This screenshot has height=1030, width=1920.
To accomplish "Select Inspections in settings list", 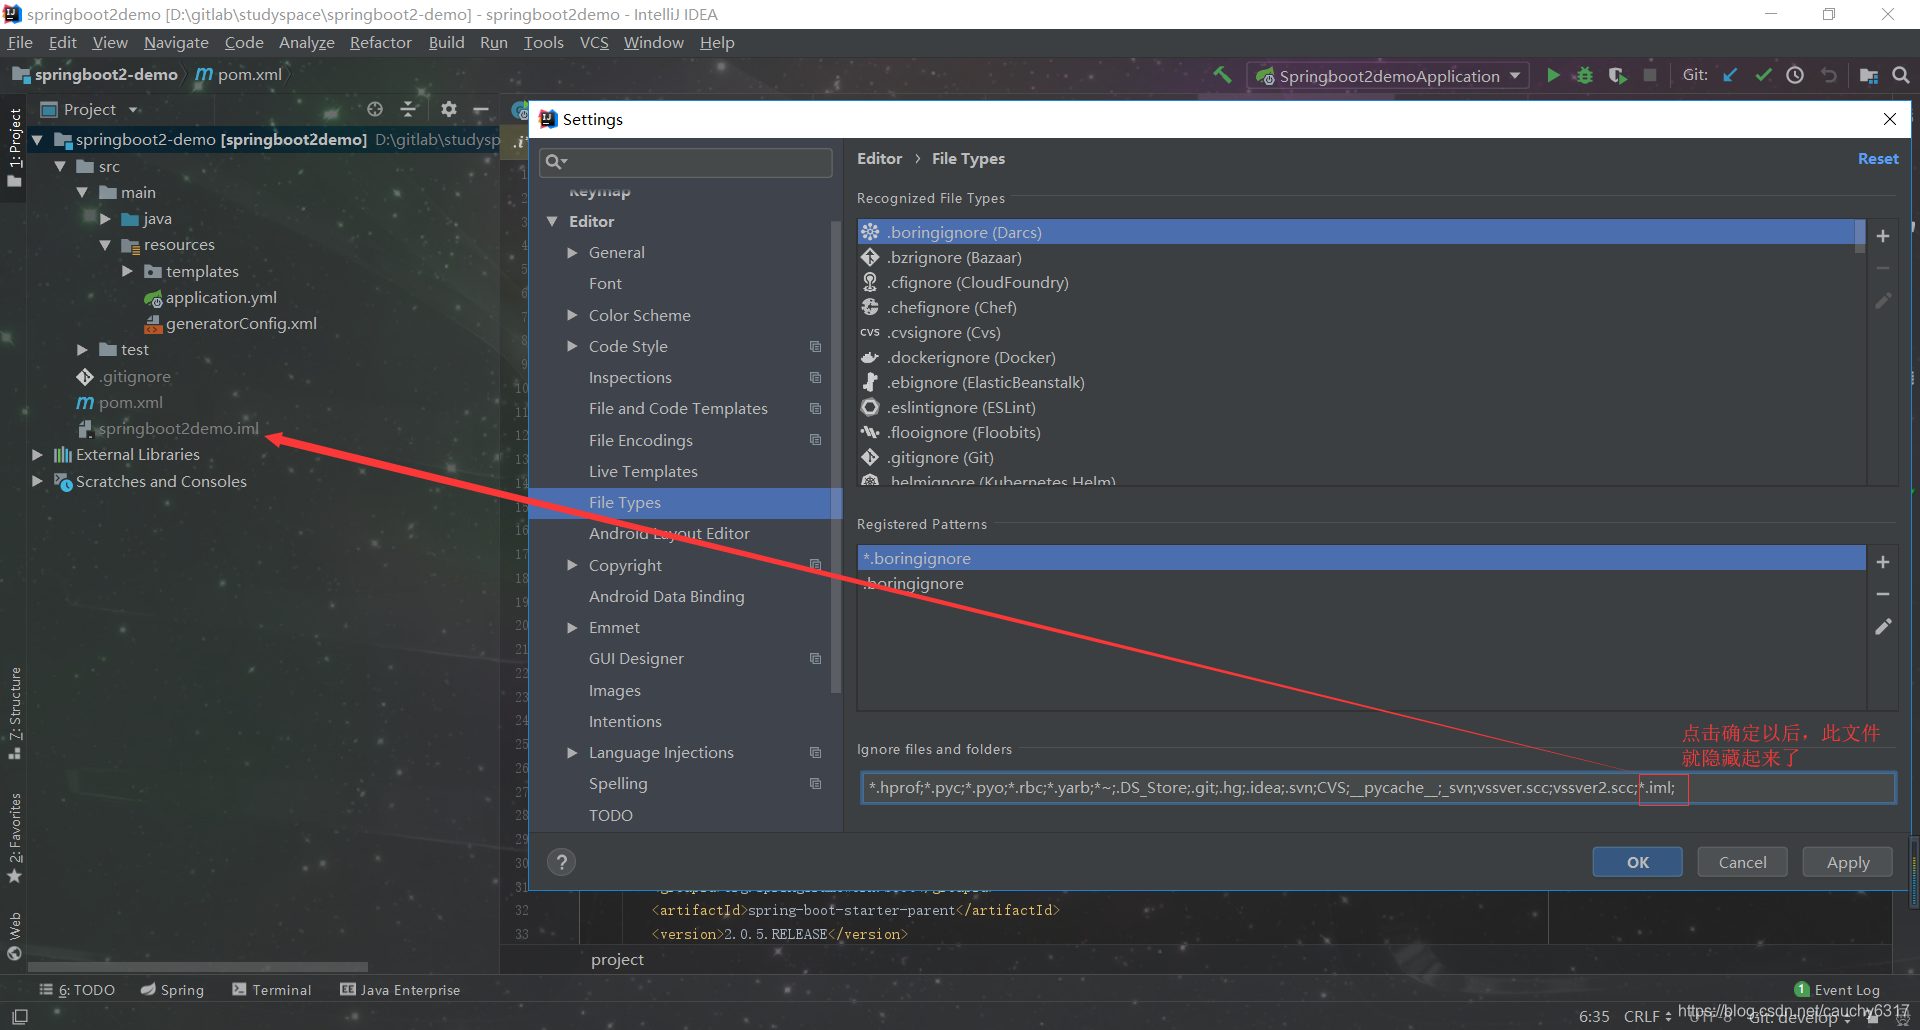I will pos(630,377).
